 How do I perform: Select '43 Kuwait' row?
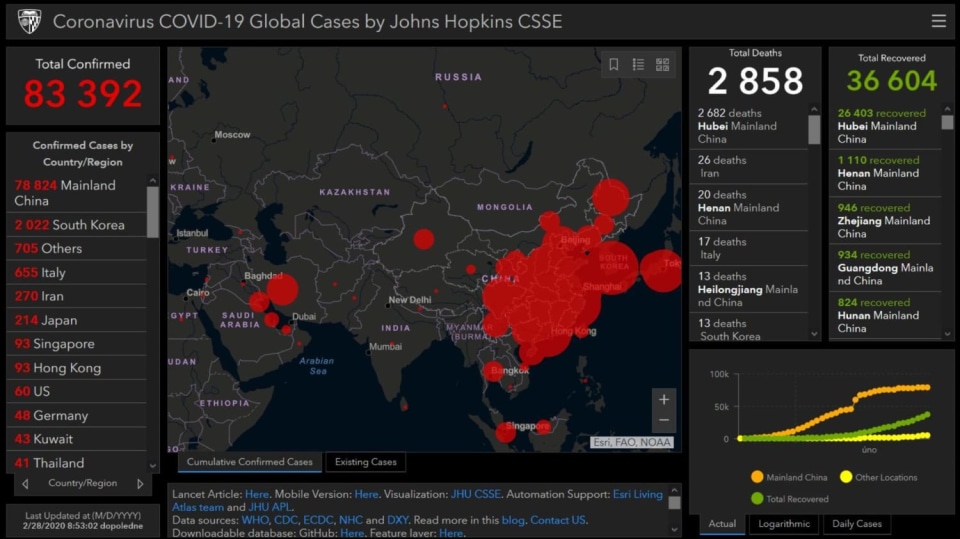coord(77,439)
